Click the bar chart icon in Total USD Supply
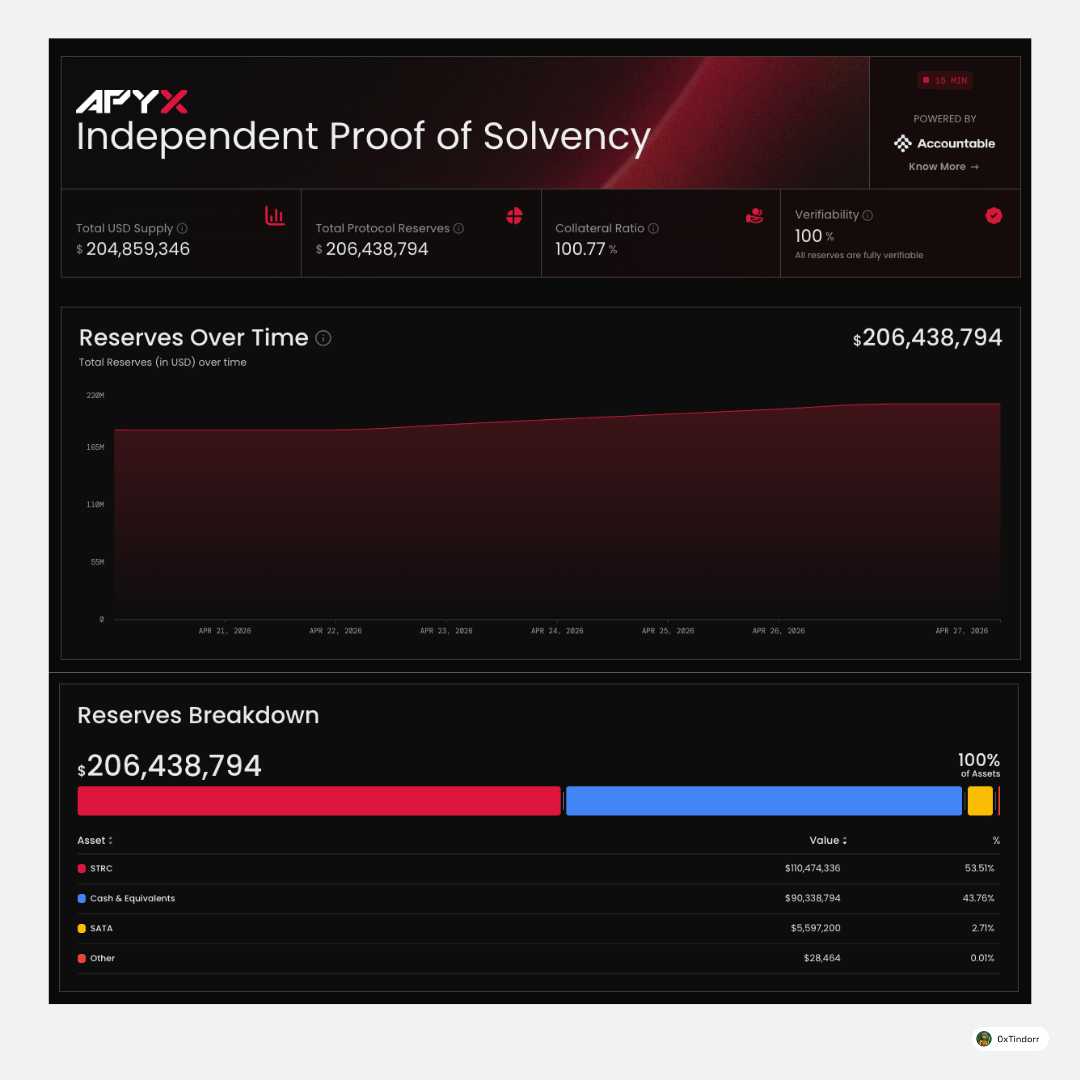This screenshot has width=1080, height=1080. 275,216
